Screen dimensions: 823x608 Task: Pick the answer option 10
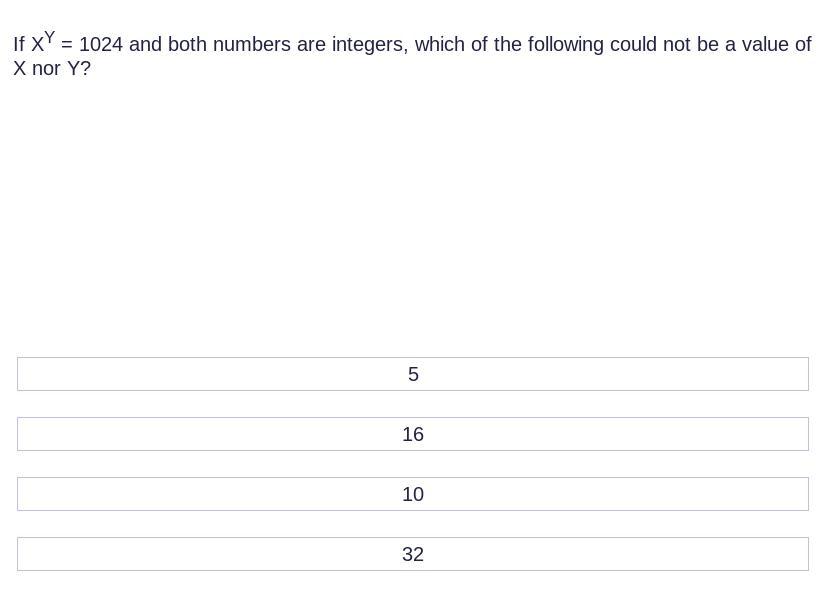point(413,494)
